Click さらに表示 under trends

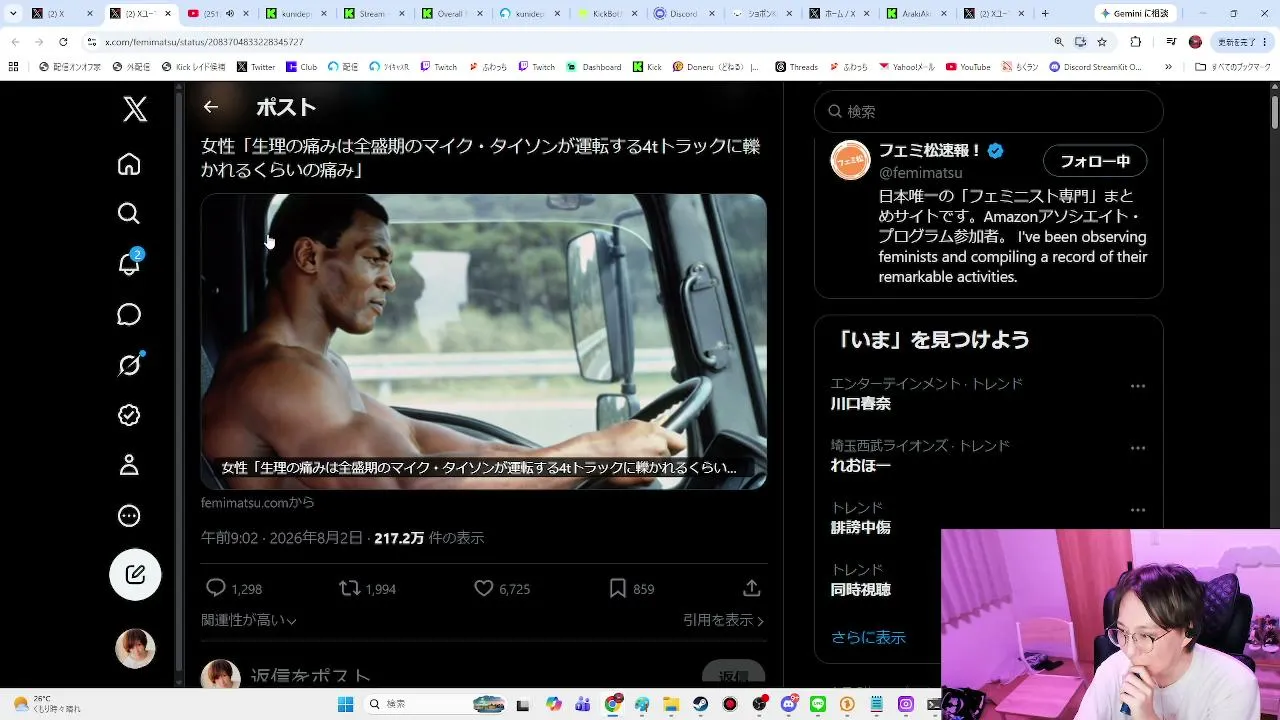click(868, 637)
